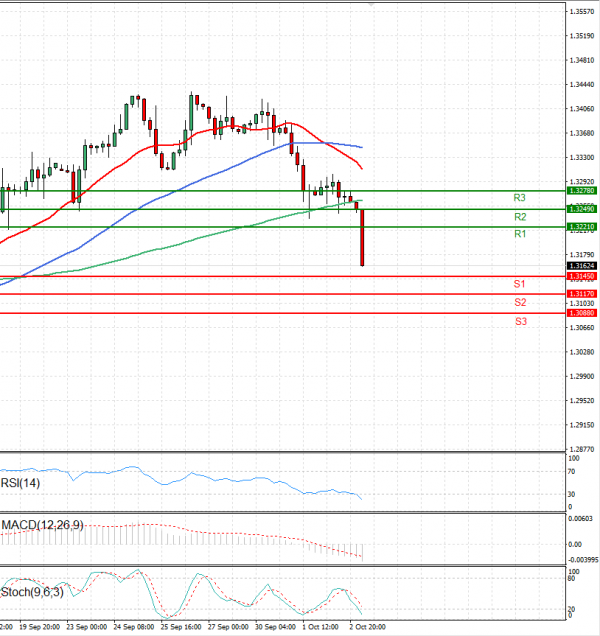Click the 1.29900 price axis value
Viewport: 600px width, 636px height.
[582, 376]
